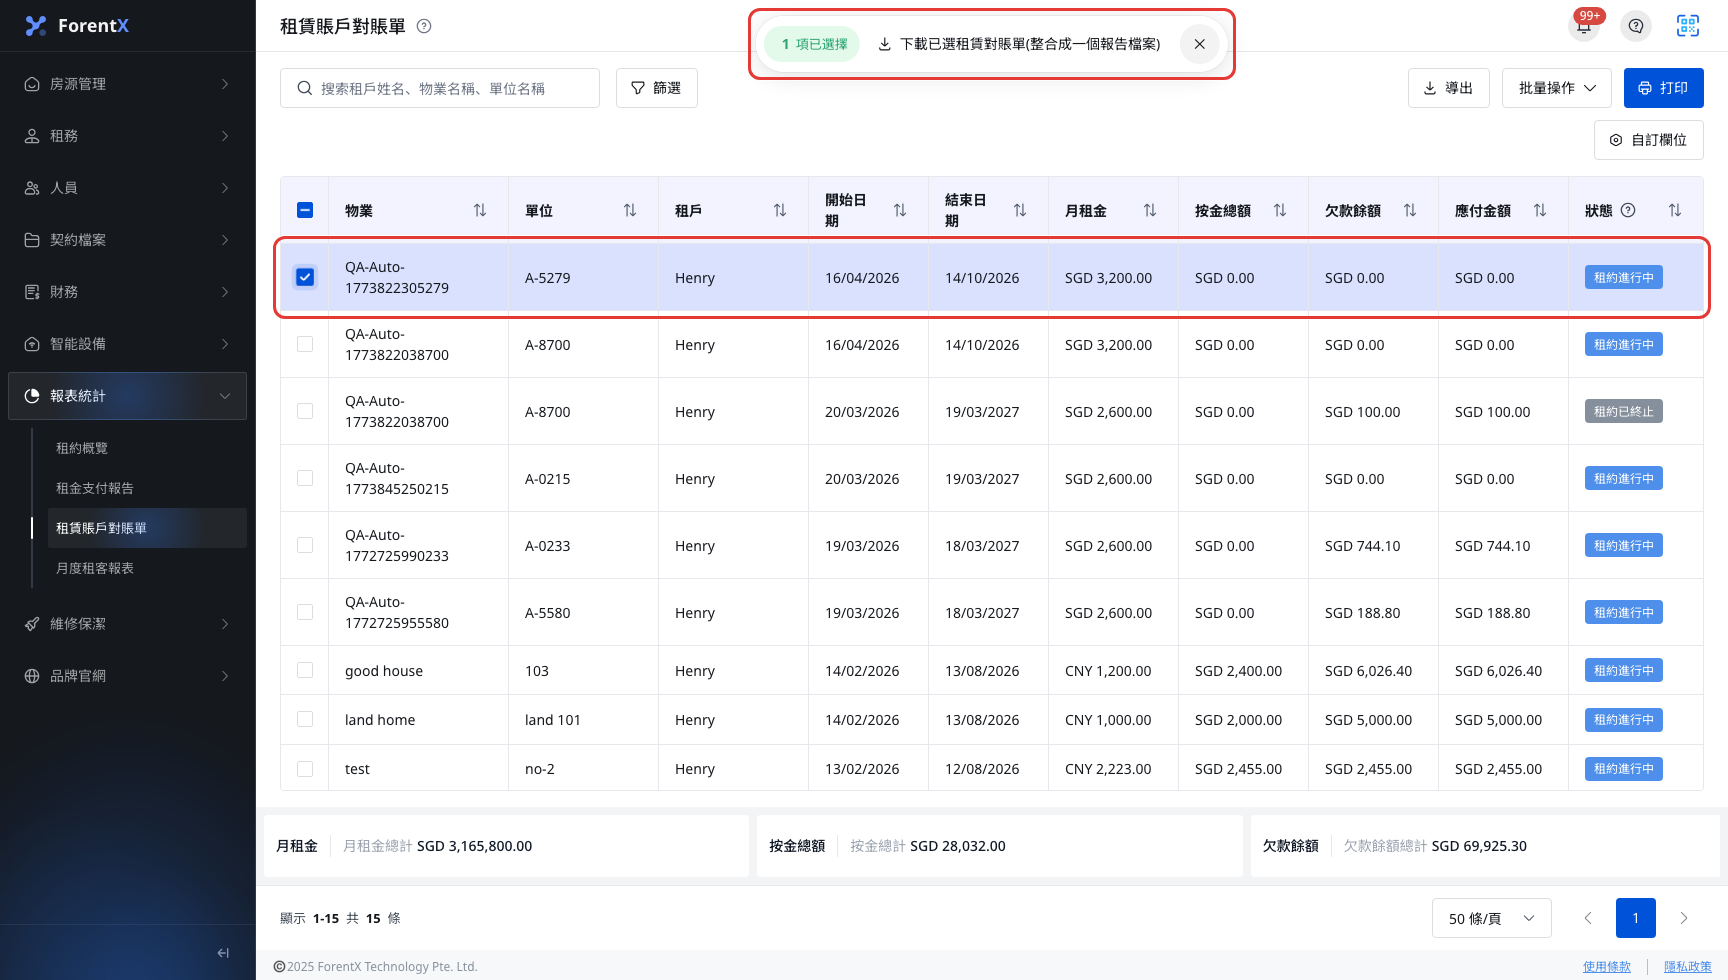Sort the 租戶 column
1728x980 pixels.
[780, 210]
